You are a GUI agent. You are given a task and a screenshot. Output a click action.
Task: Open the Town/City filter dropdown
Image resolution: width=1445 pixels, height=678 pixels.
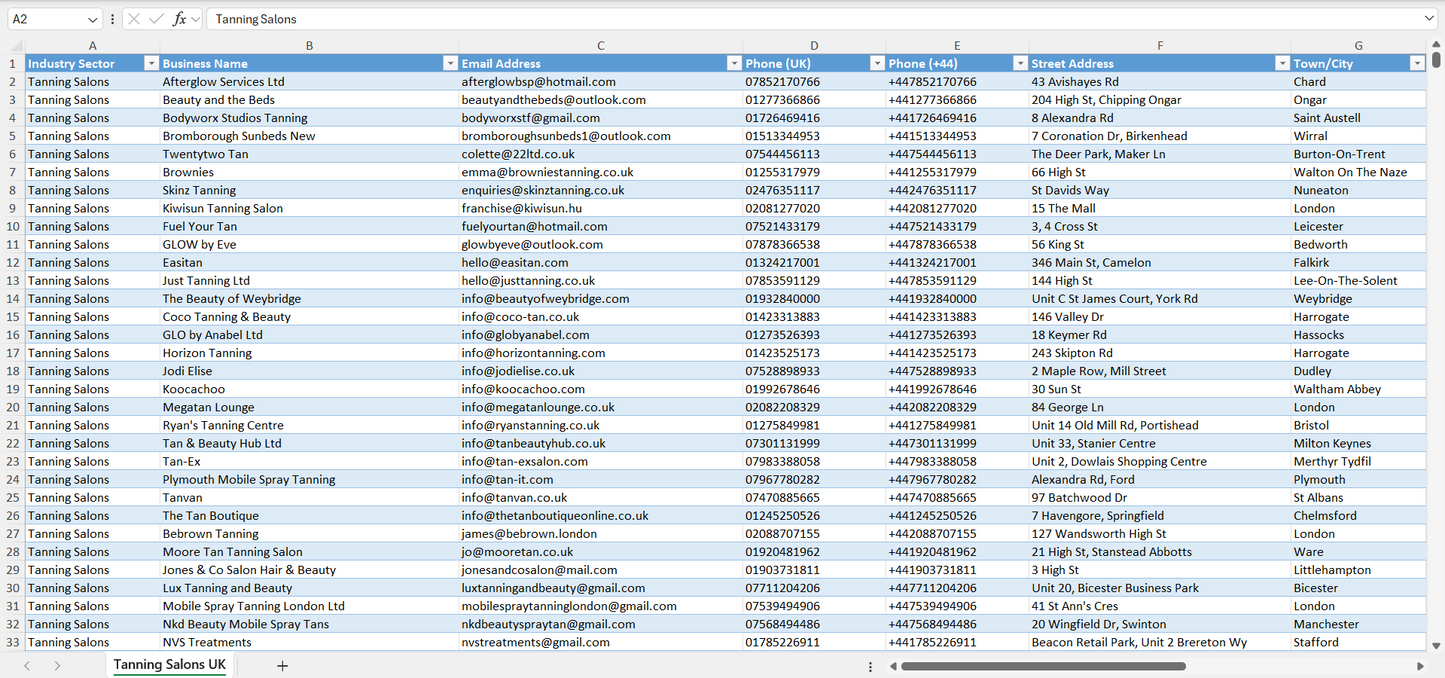pos(1417,63)
